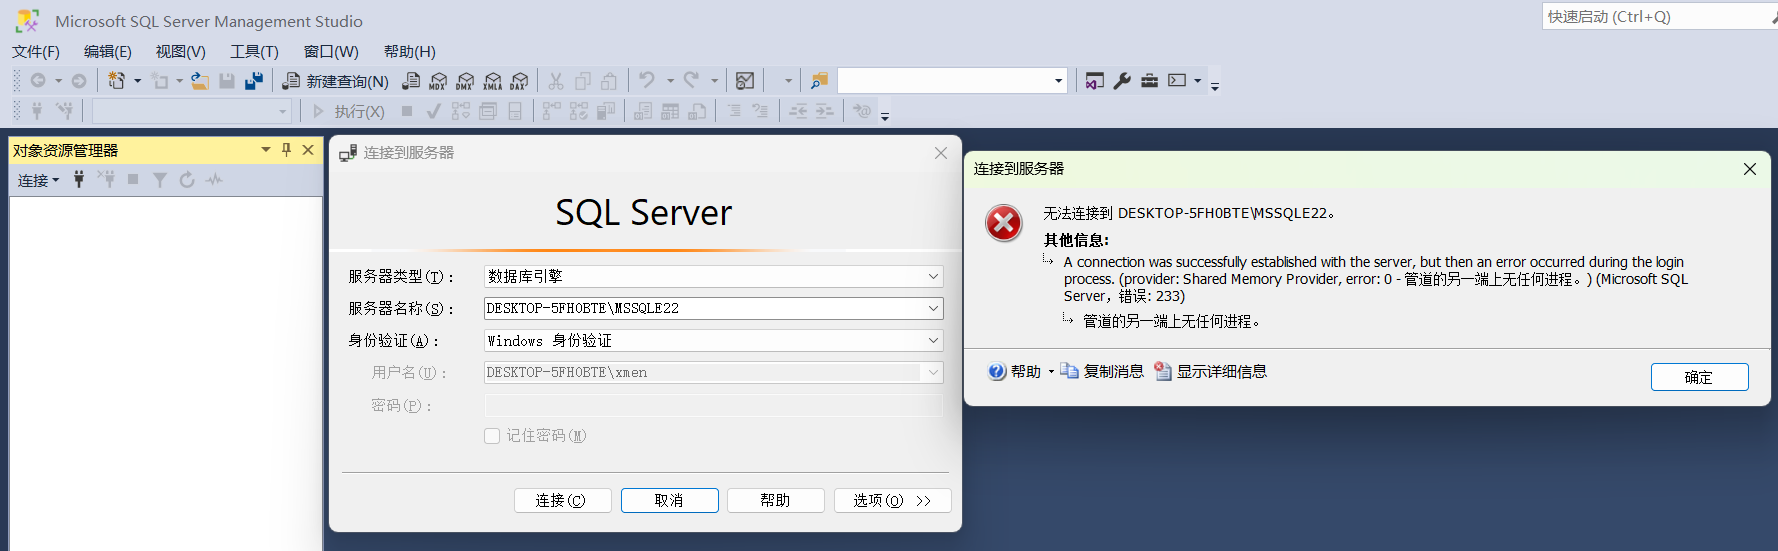Click the wrench properties icon in toolbar

coord(1122,81)
